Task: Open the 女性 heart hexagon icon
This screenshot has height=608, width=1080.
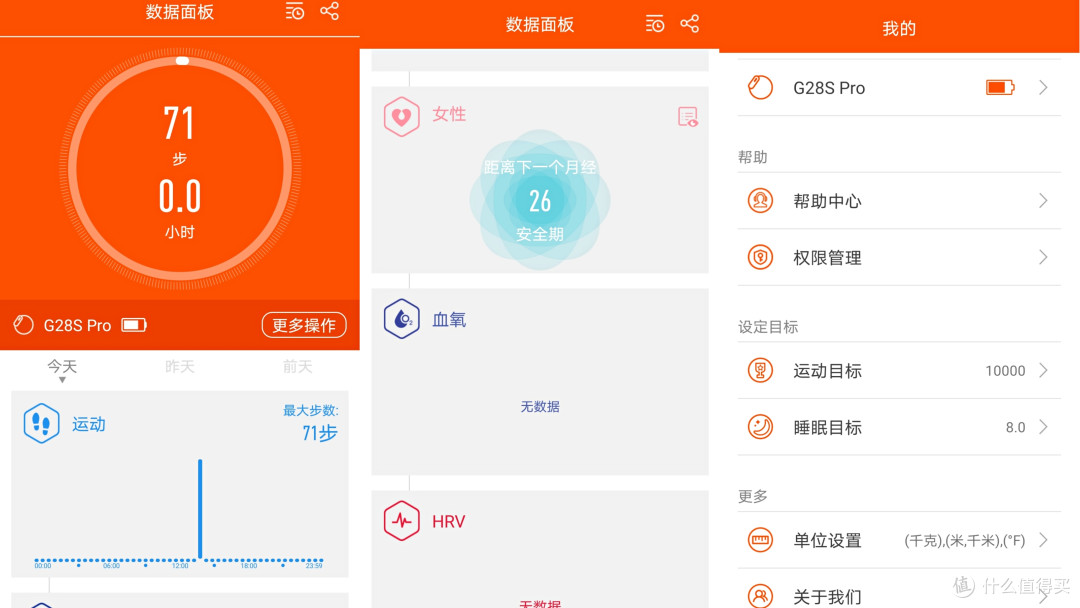Action: 402,116
